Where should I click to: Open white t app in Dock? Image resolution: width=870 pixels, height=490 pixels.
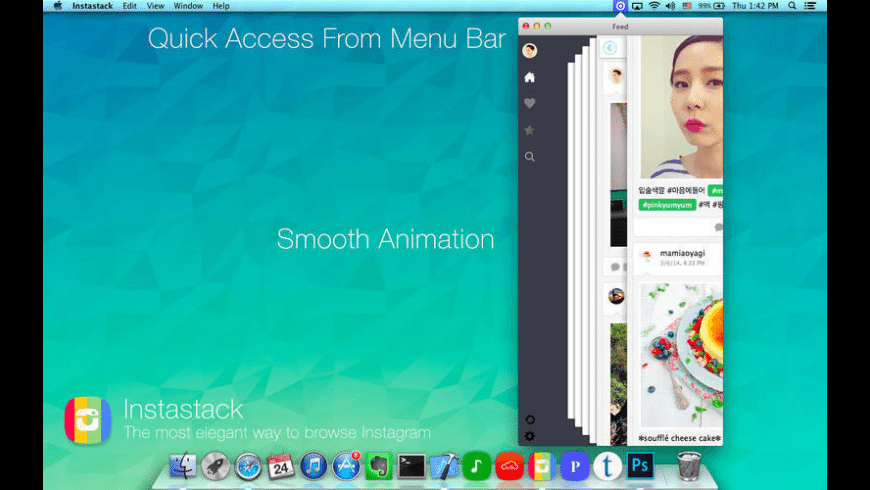pyautogui.click(x=607, y=466)
